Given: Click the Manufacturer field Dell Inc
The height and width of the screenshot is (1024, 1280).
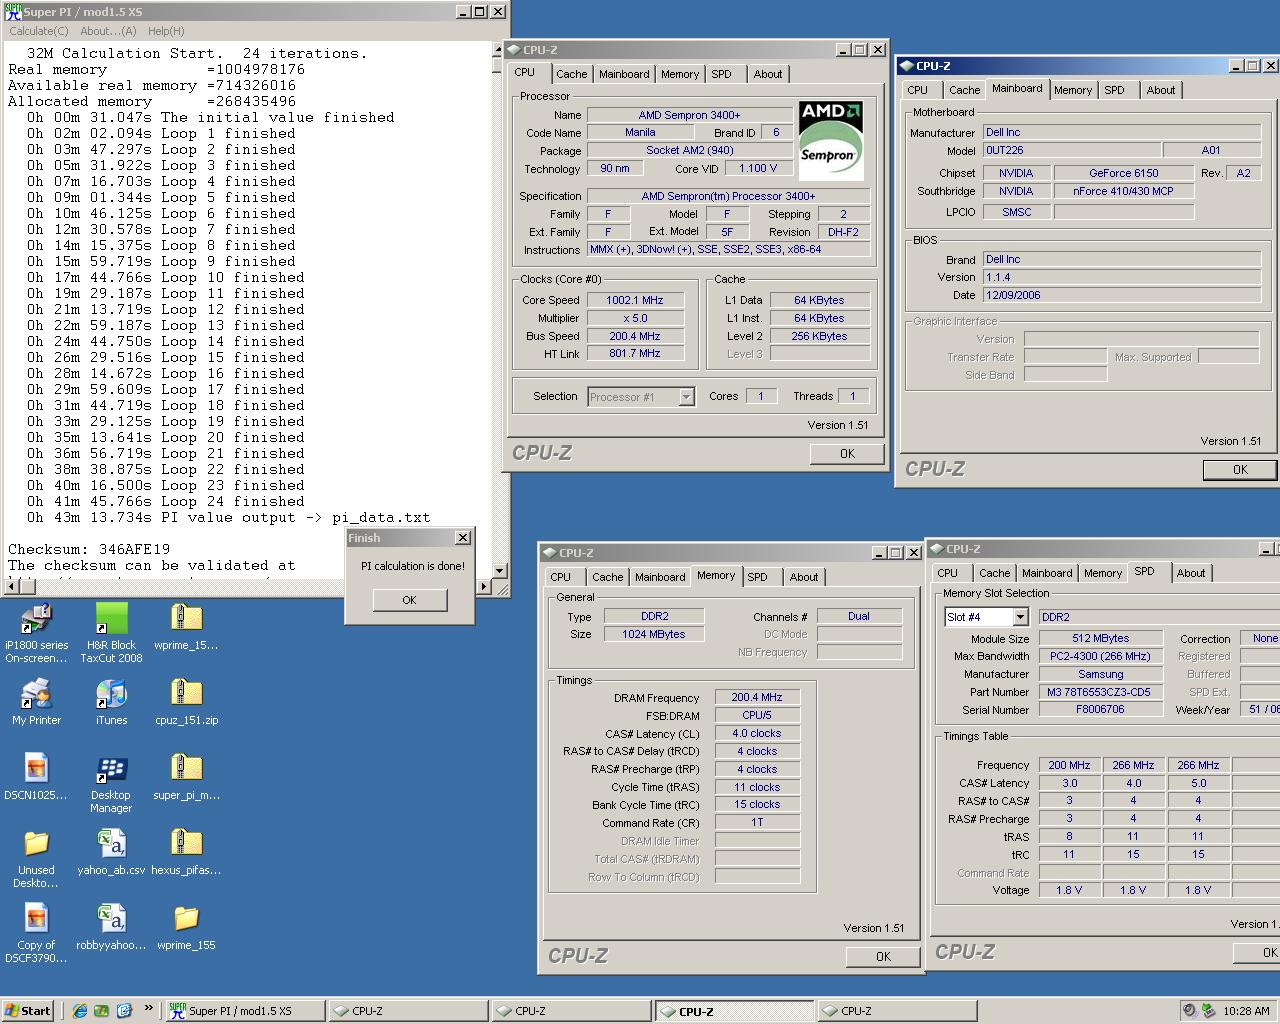Looking at the screenshot, I should [1122, 132].
